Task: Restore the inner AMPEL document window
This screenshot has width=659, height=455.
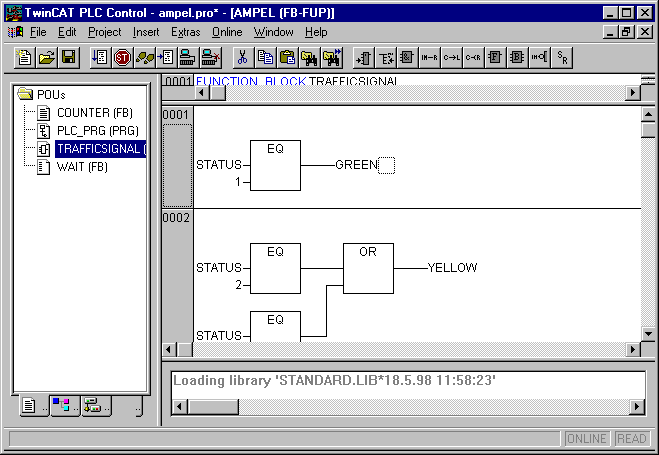Action: (x=626, y=32)
